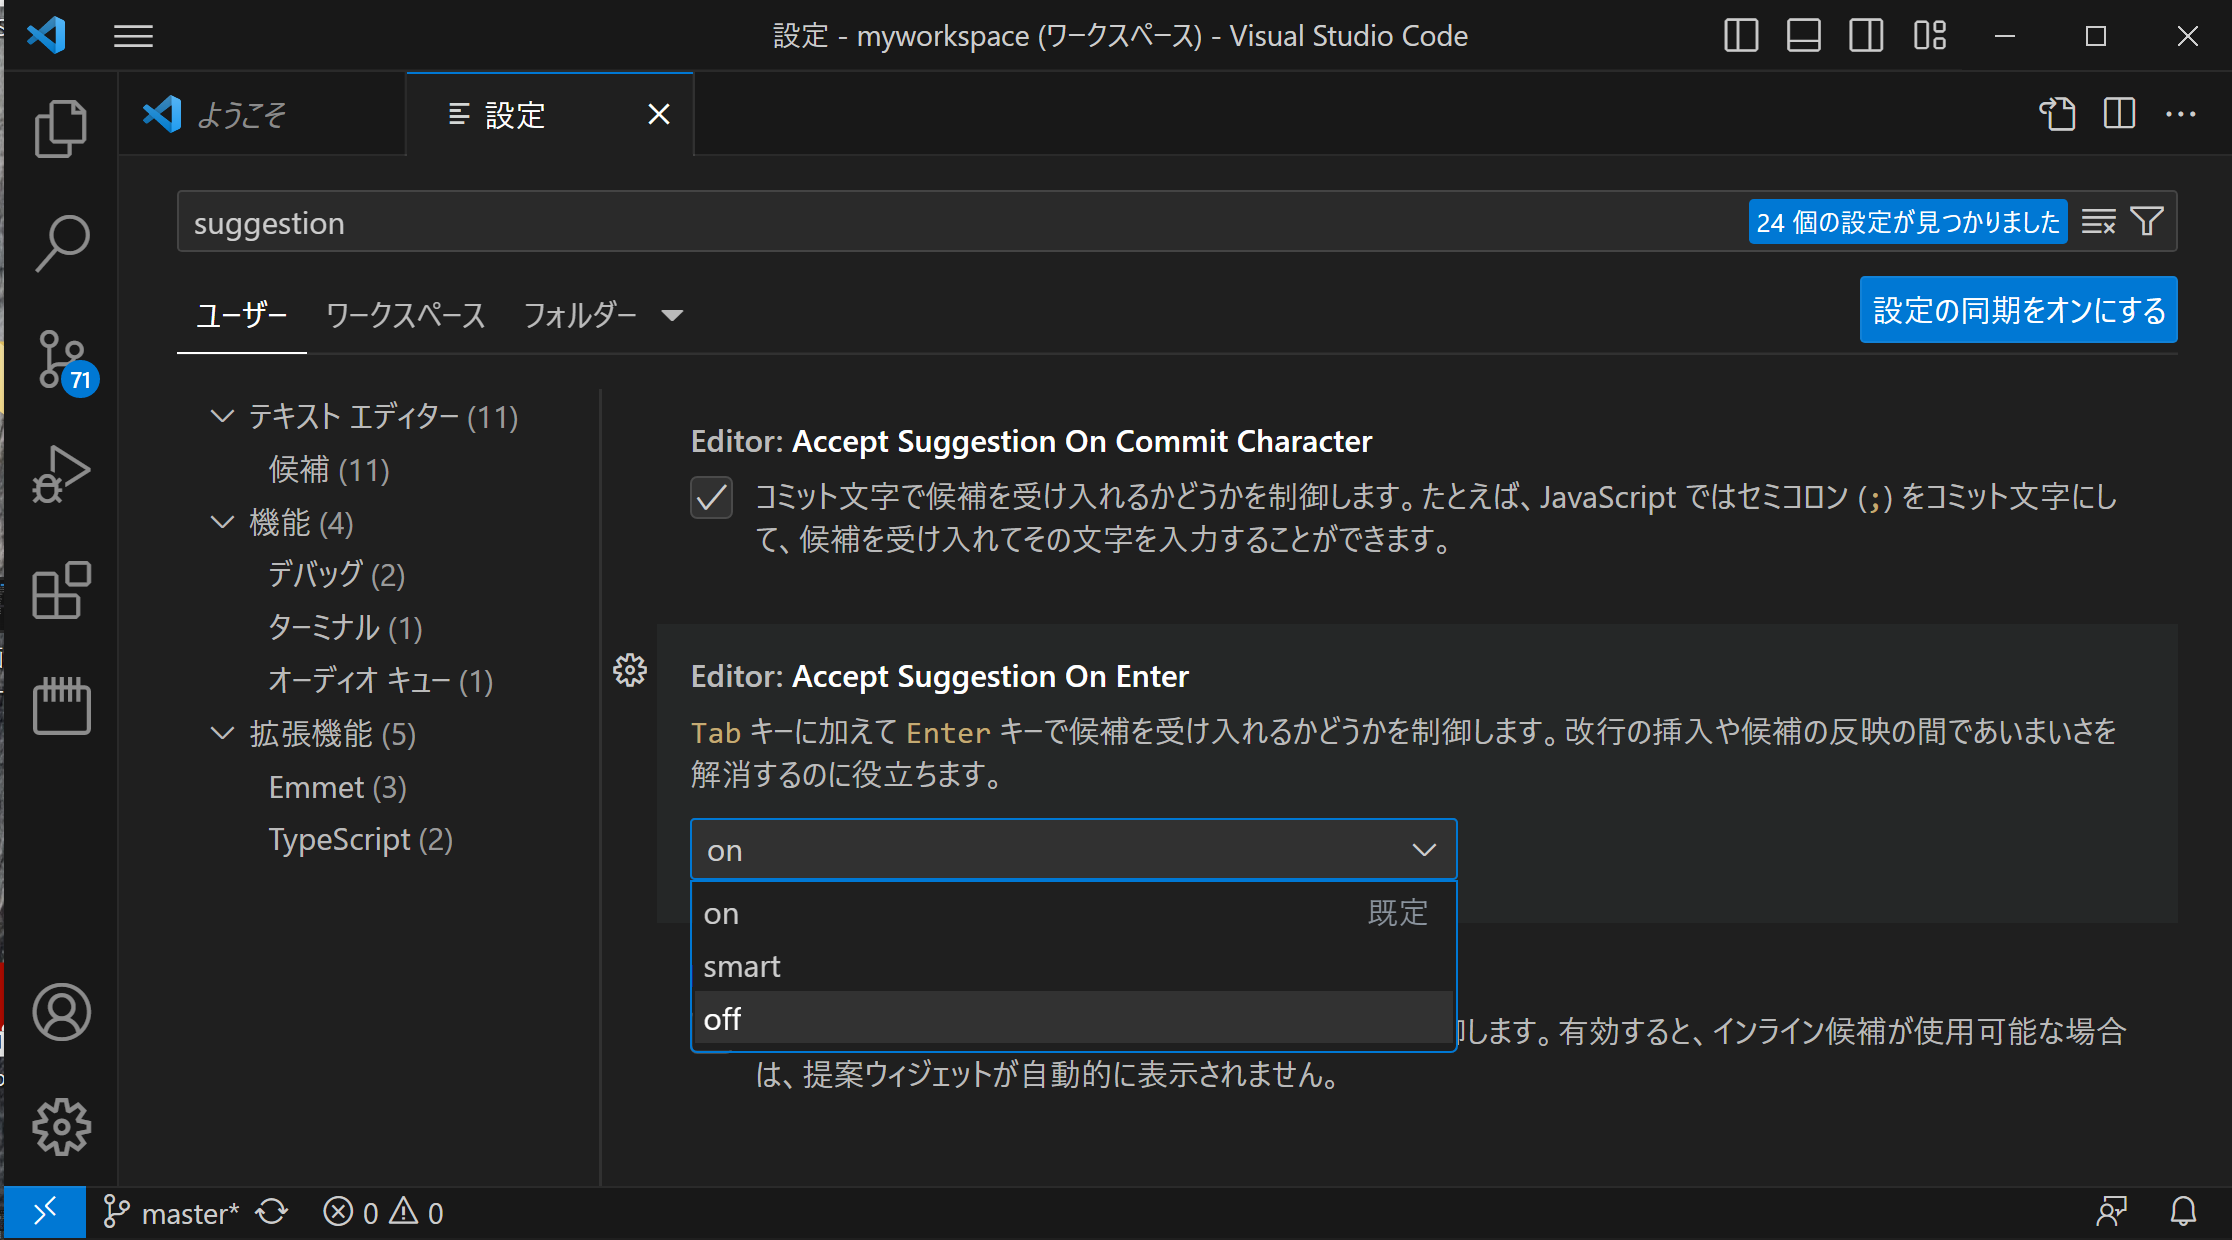The height and width of the screenshot is (1240, 2232).
Task: Click the VS Code logo in title bar
Action: (46, 36)
